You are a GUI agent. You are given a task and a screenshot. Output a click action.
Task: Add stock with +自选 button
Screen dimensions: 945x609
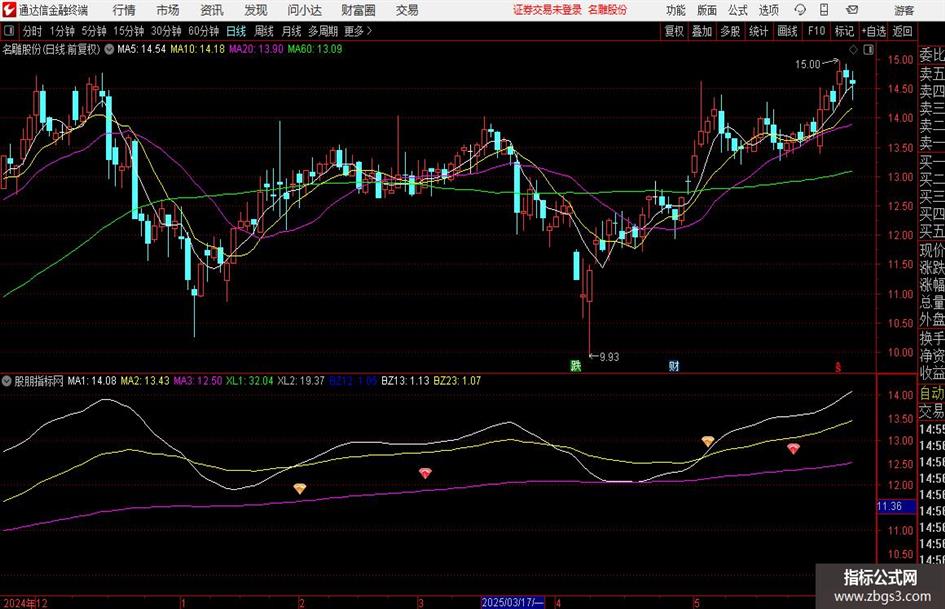point(874,31)
